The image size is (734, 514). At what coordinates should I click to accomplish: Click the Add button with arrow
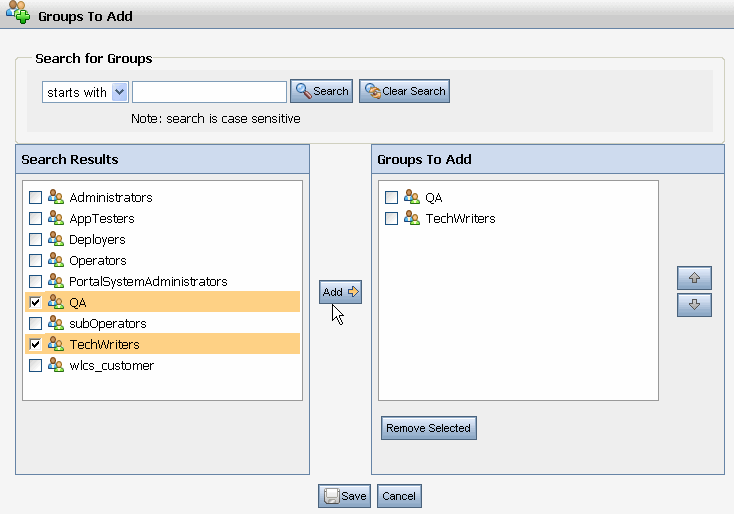pos(341,292)
